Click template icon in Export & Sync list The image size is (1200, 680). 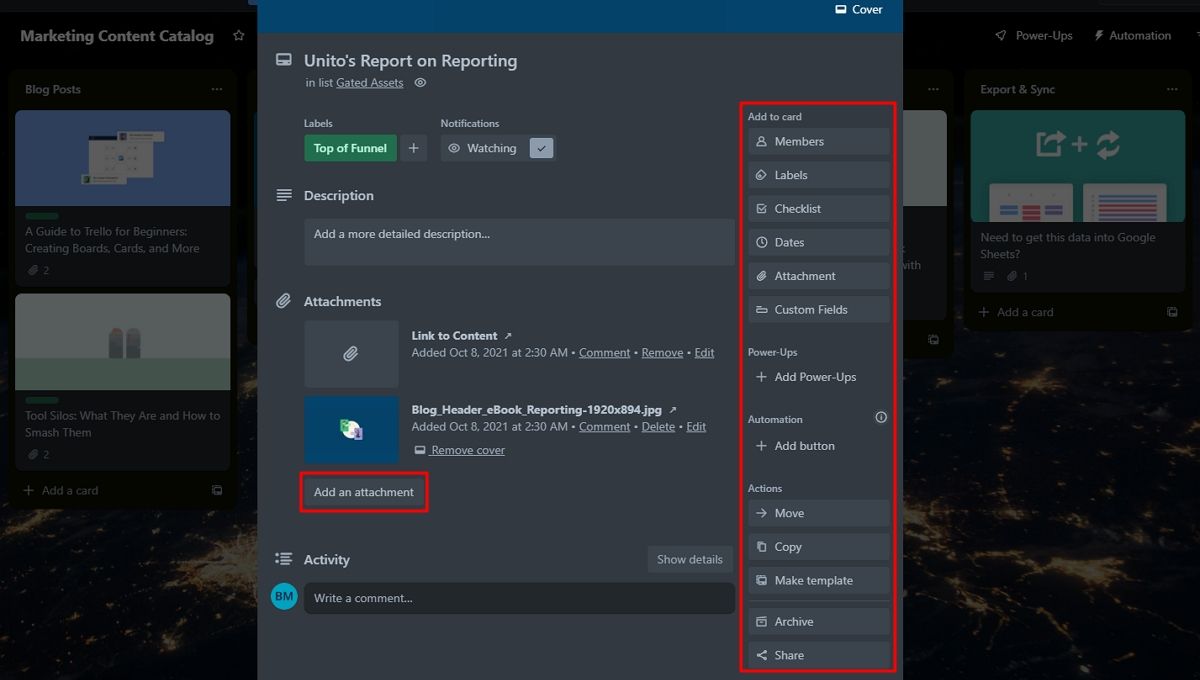click(x=1172, y=312)
